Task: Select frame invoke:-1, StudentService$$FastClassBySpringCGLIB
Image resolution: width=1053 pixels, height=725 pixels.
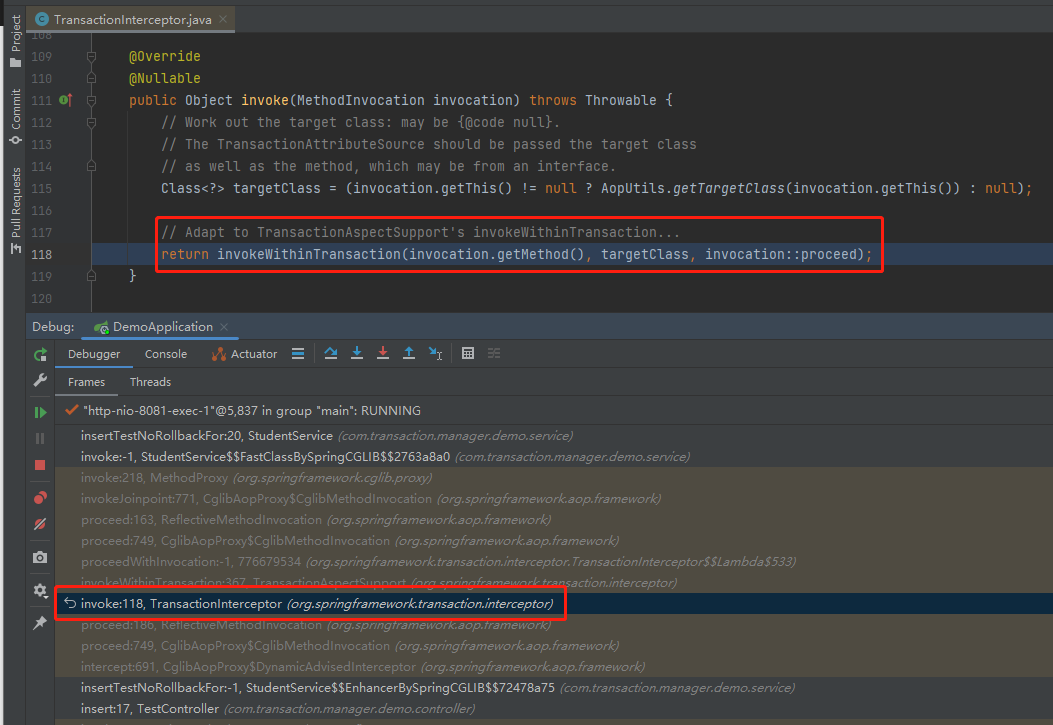Action: click(553, 456)
